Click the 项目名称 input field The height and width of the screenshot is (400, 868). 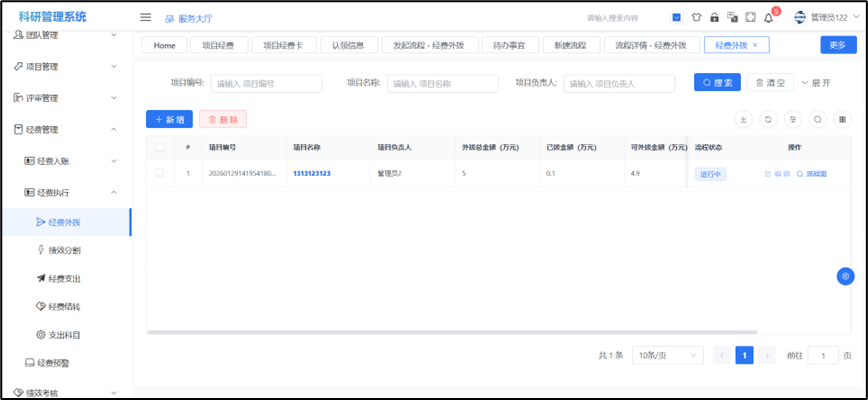[443, 84]
